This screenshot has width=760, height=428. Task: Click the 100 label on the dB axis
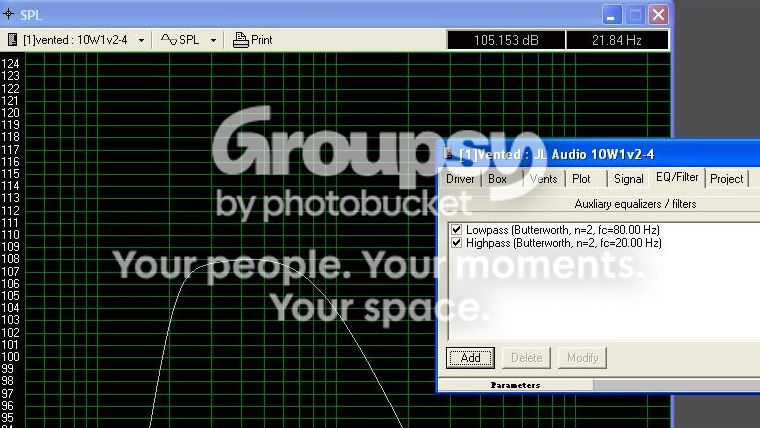(x=10, y=357)
